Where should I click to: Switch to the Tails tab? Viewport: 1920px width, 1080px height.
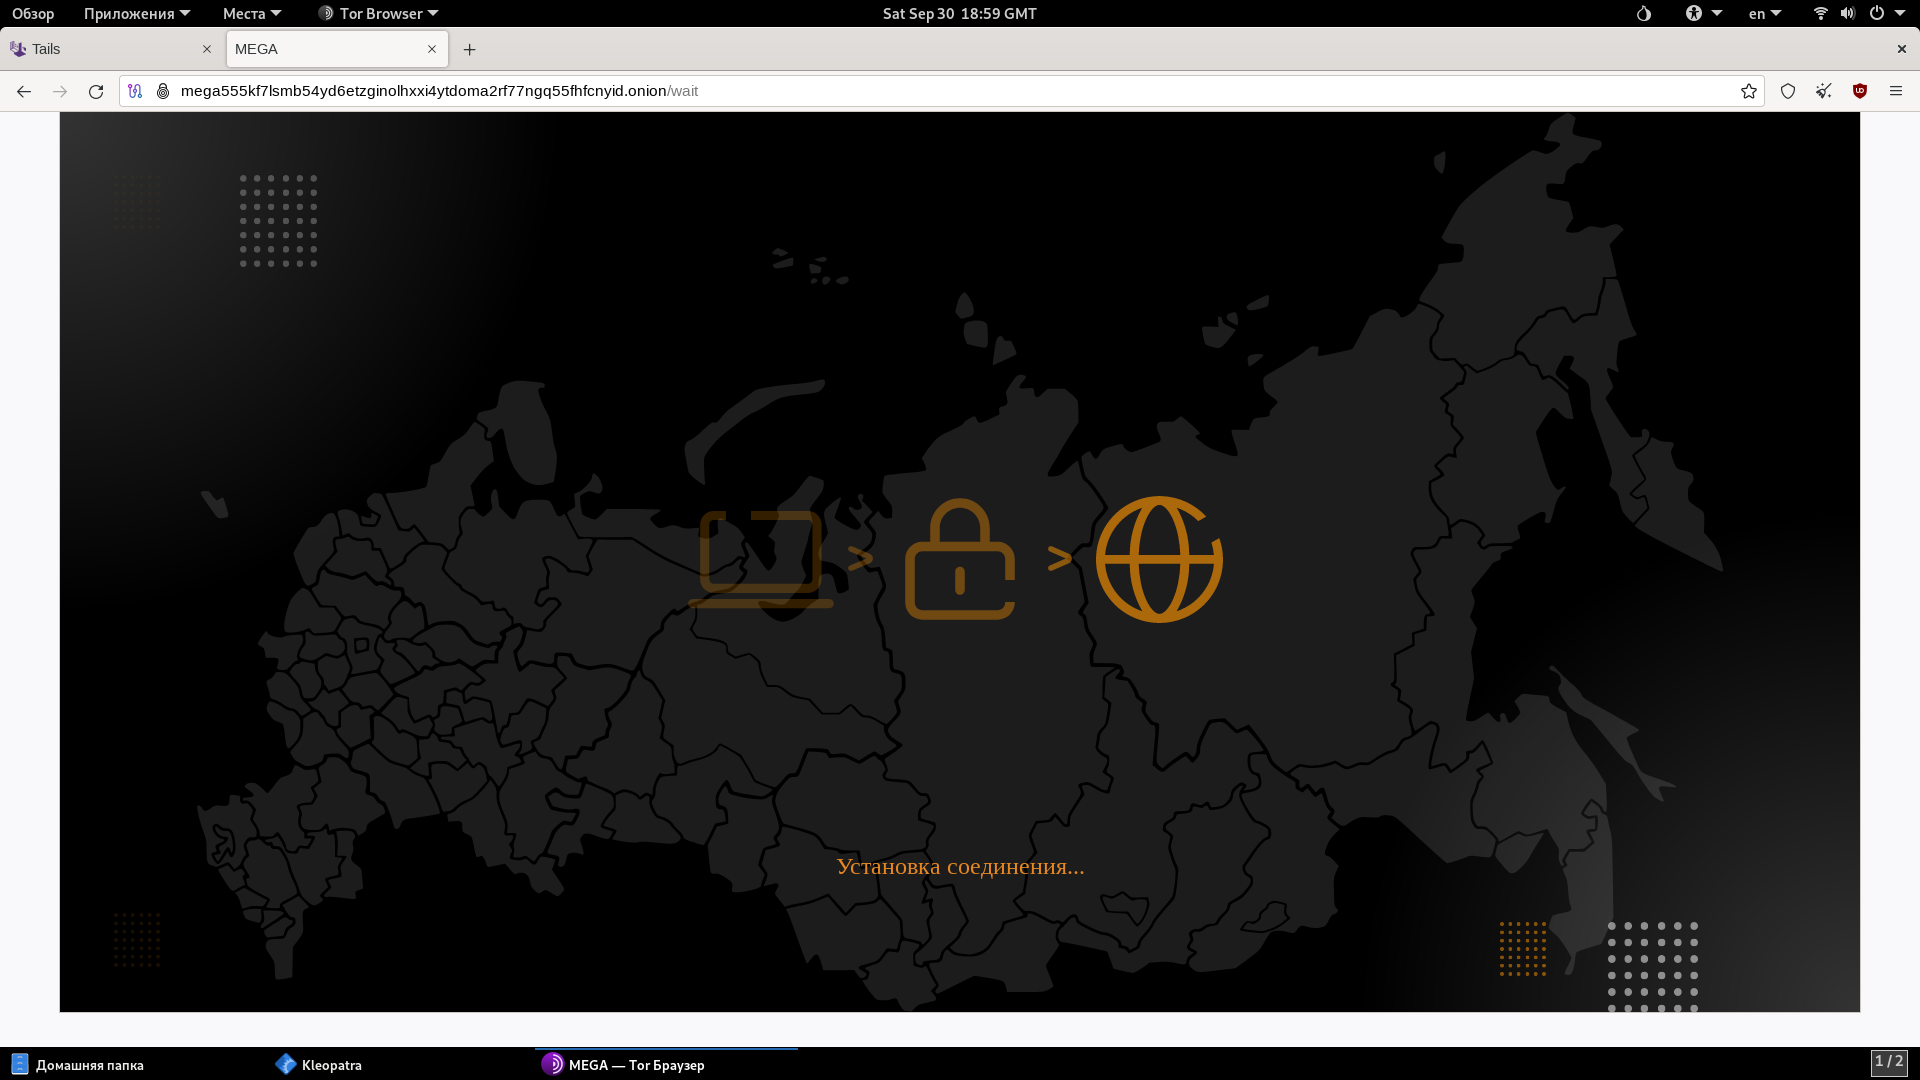click(x=100, y=49)
